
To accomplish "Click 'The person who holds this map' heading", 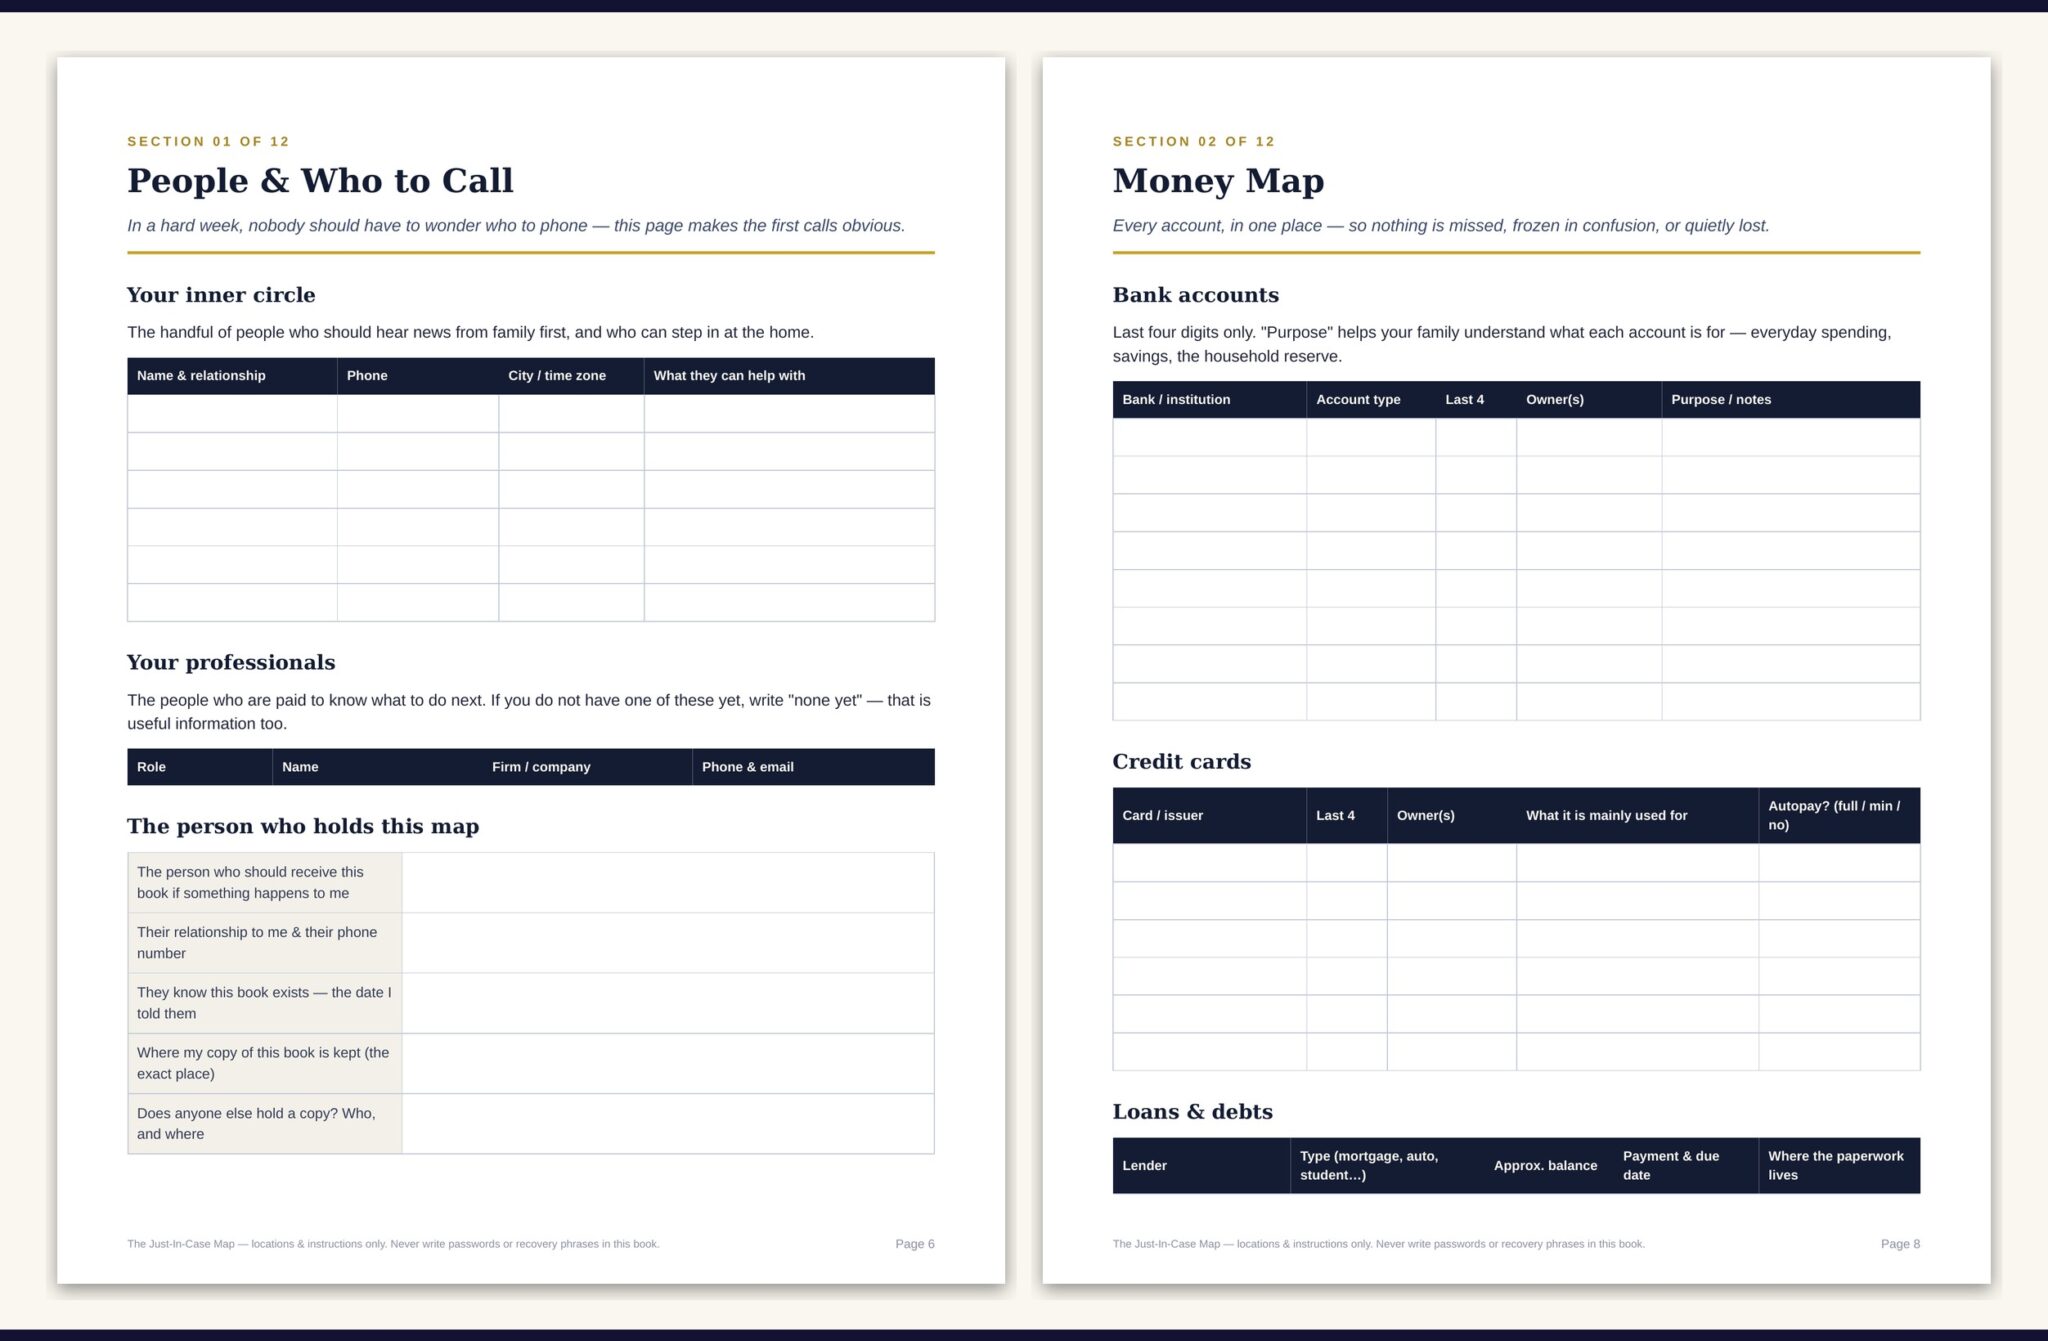I will [x=303, y=826].
